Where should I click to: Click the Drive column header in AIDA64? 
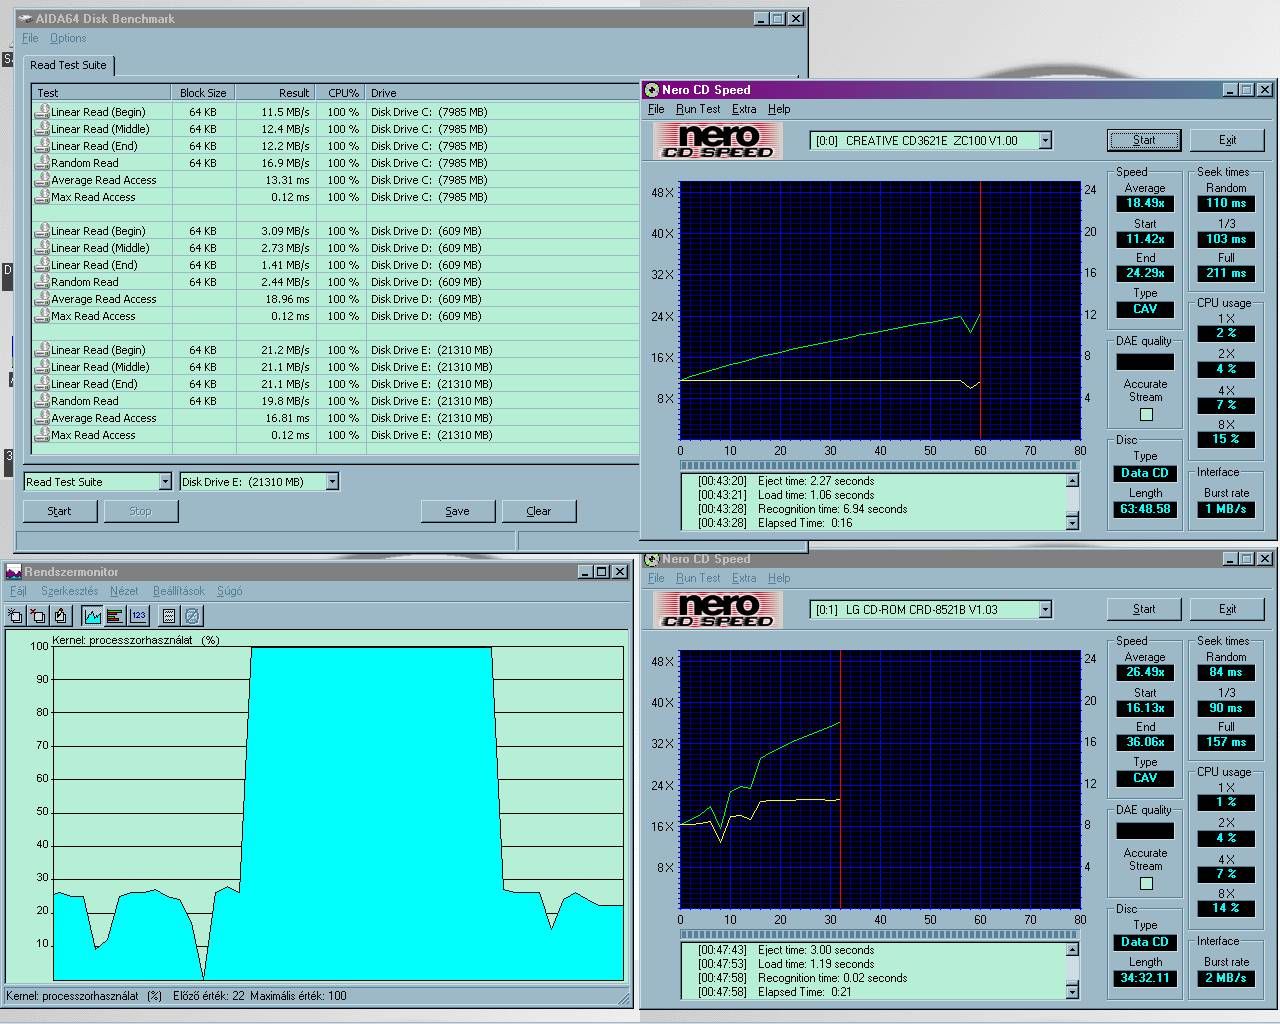point(502,93)
